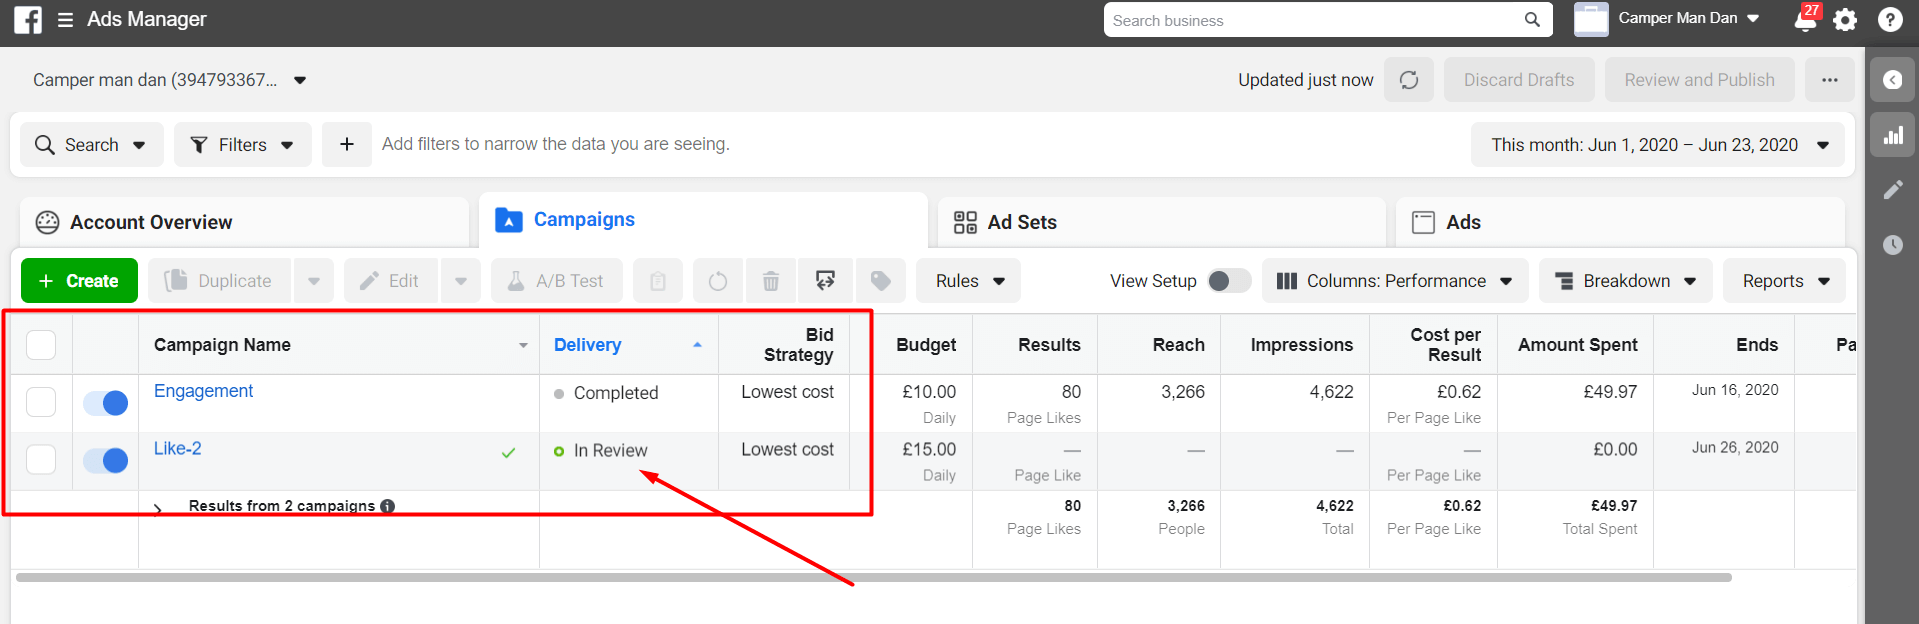Open the Reports dropdown
The width and height of the screenshot is (1919, 624).
[1784, 281]
